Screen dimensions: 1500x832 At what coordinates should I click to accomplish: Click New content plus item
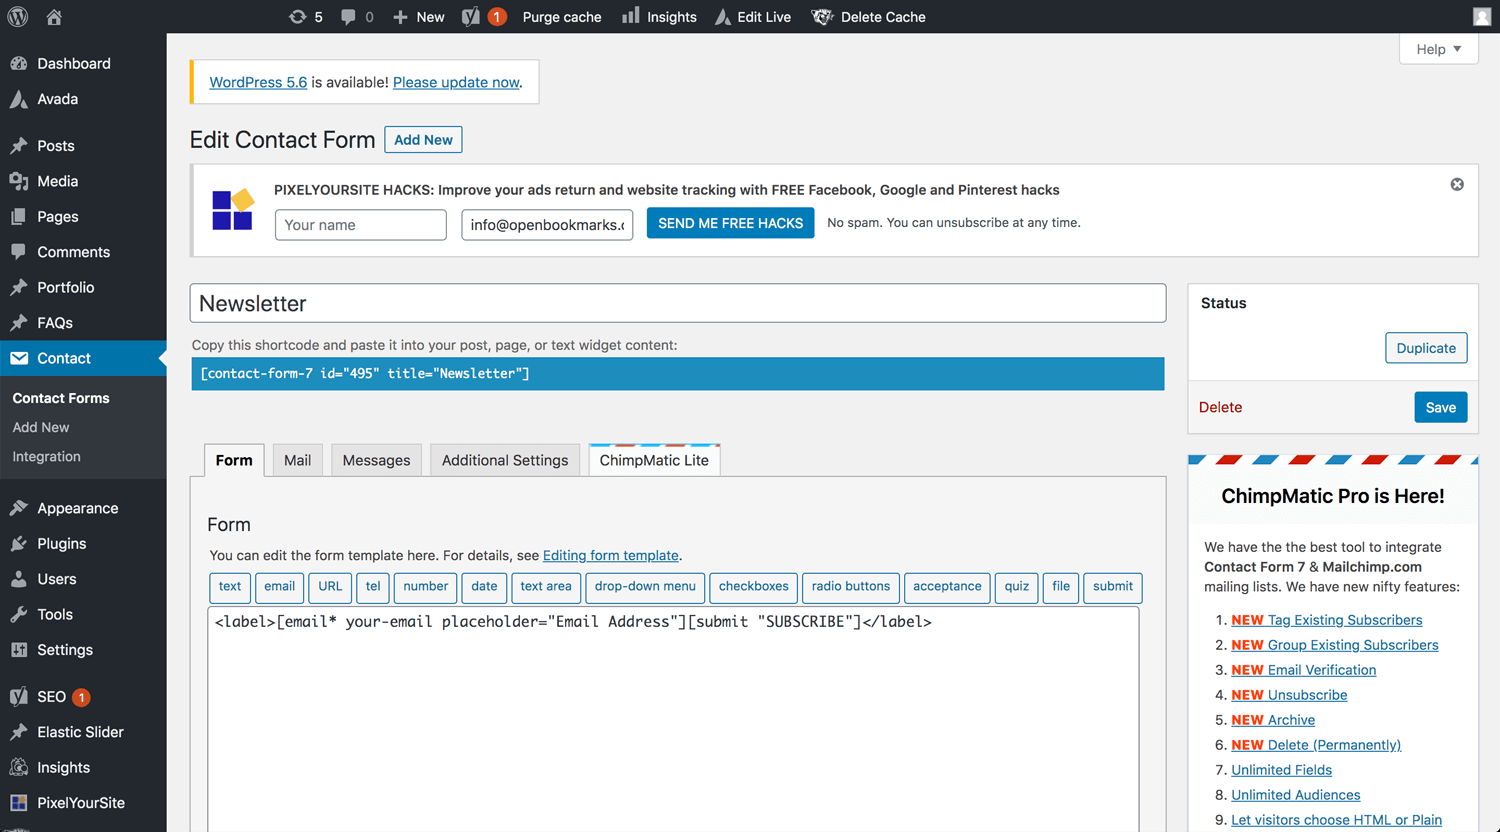[x=418, y=17]
